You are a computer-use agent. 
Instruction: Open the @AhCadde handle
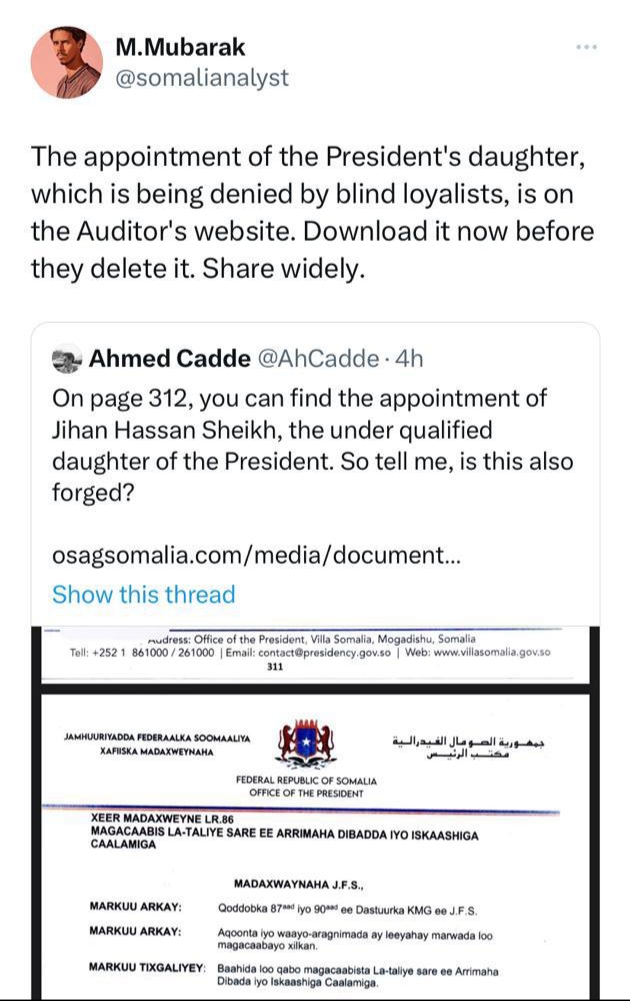point(318,359)
